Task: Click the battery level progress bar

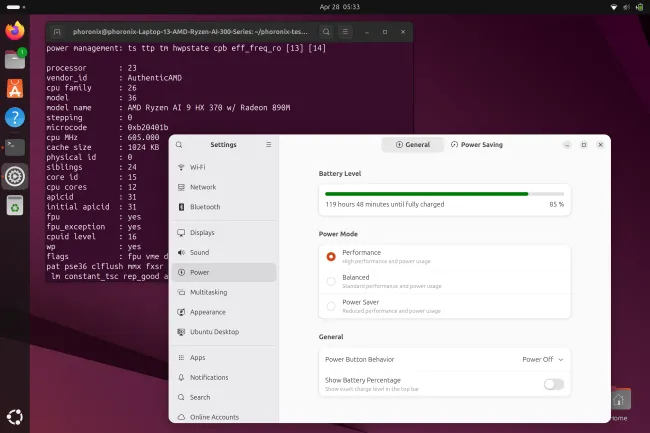Action: [443, 193]
